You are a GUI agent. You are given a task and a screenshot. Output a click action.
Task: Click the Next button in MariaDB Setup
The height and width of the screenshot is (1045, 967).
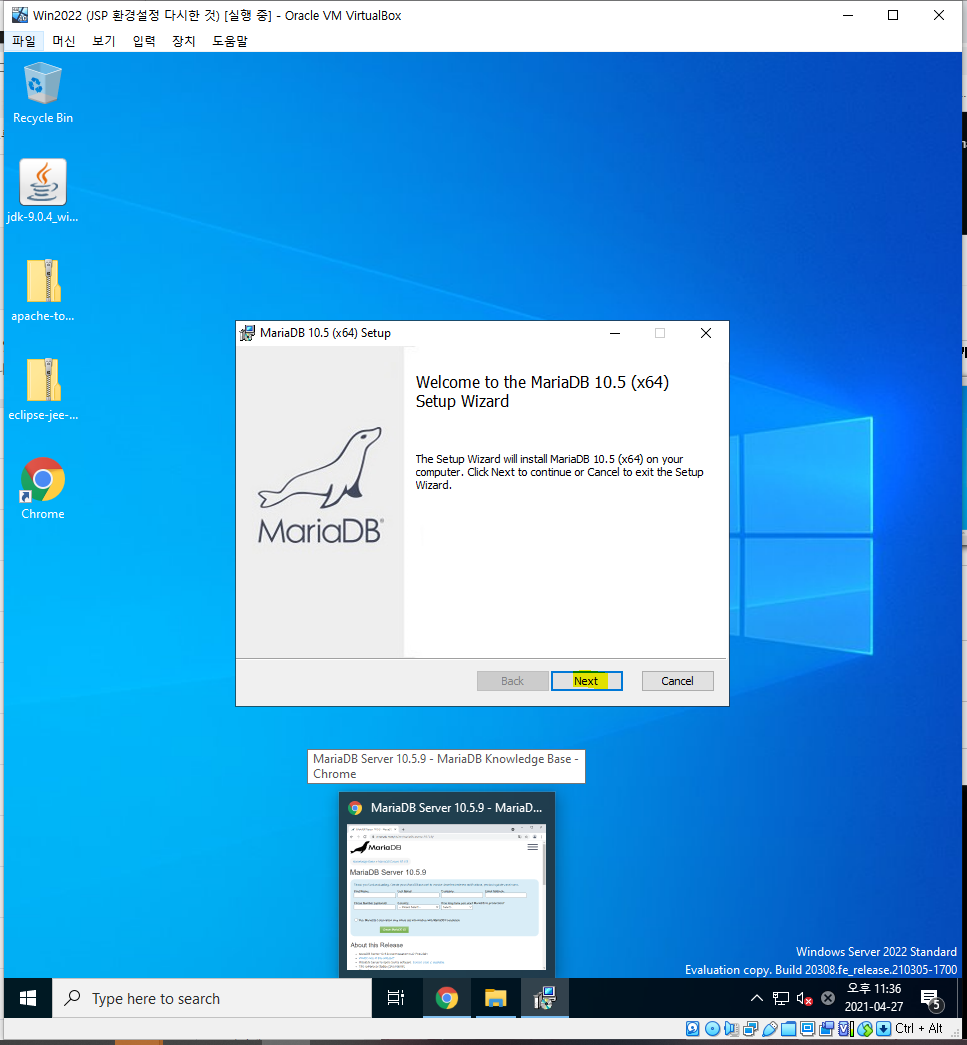coord(586,680)
